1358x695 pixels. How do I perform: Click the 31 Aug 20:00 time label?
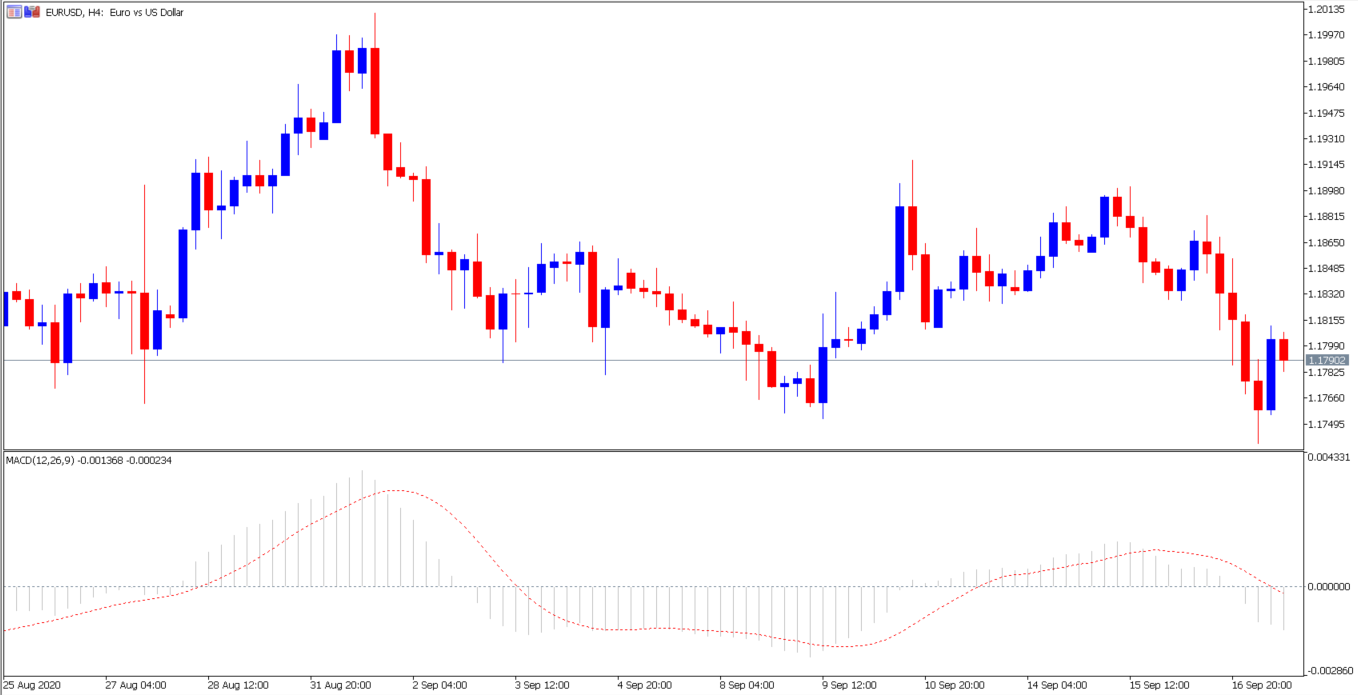341,687
